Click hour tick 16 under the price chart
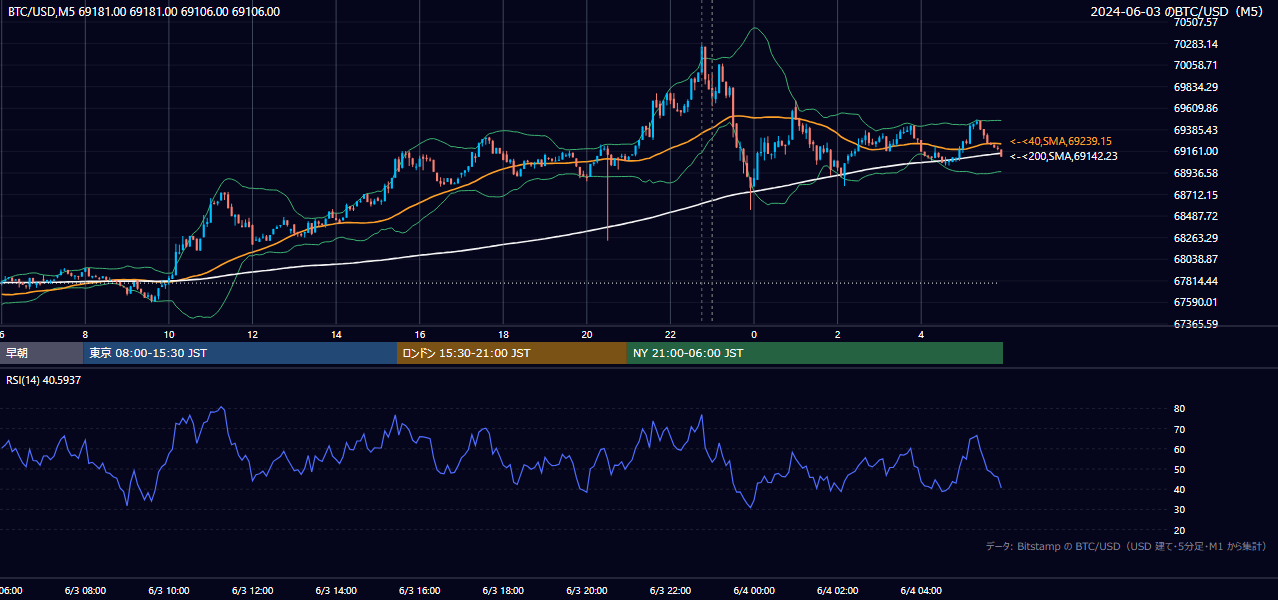1278x600 pixels. tap(420, 335)
